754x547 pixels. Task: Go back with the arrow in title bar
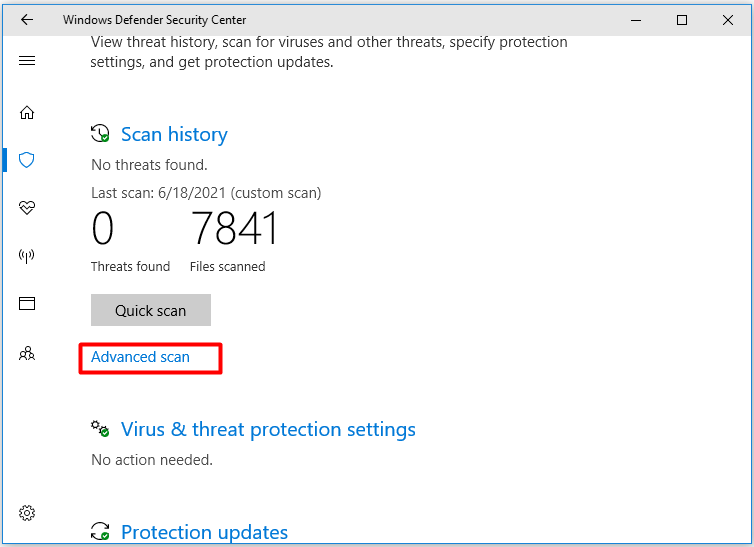tap(27, 20)
